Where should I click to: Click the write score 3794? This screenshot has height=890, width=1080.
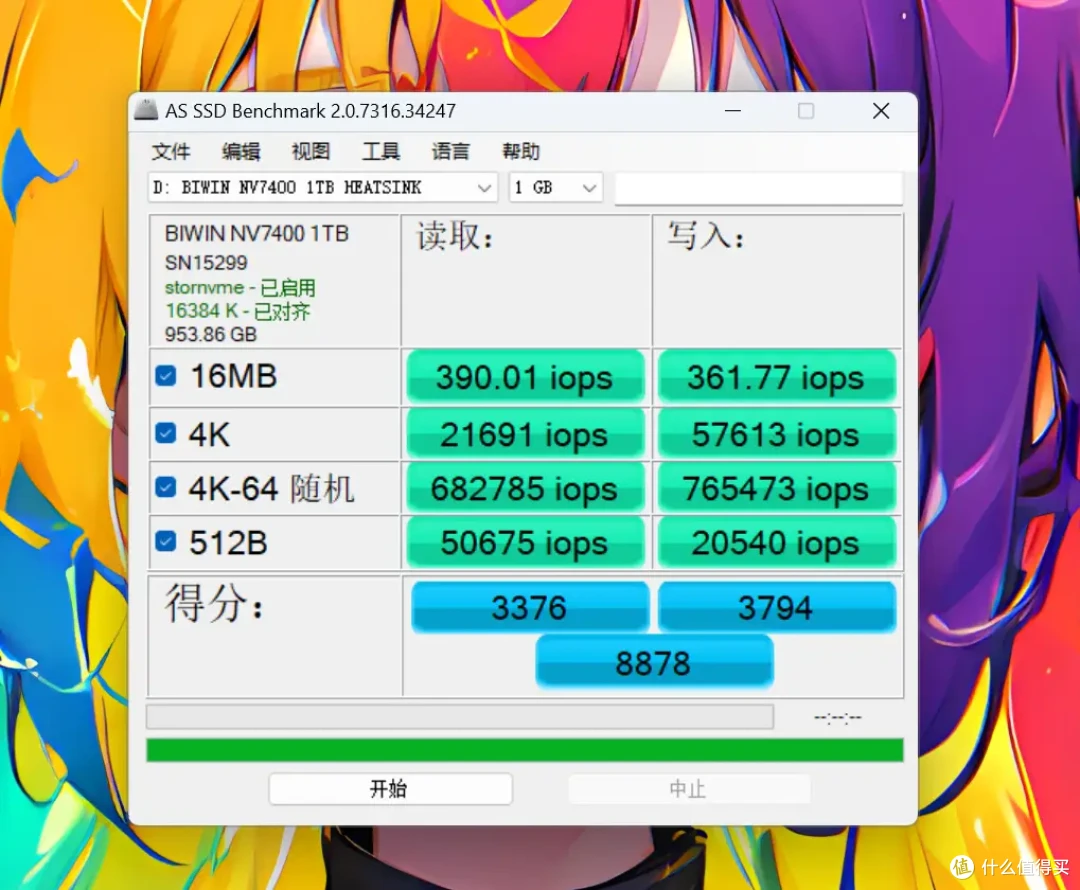[777, 607]
